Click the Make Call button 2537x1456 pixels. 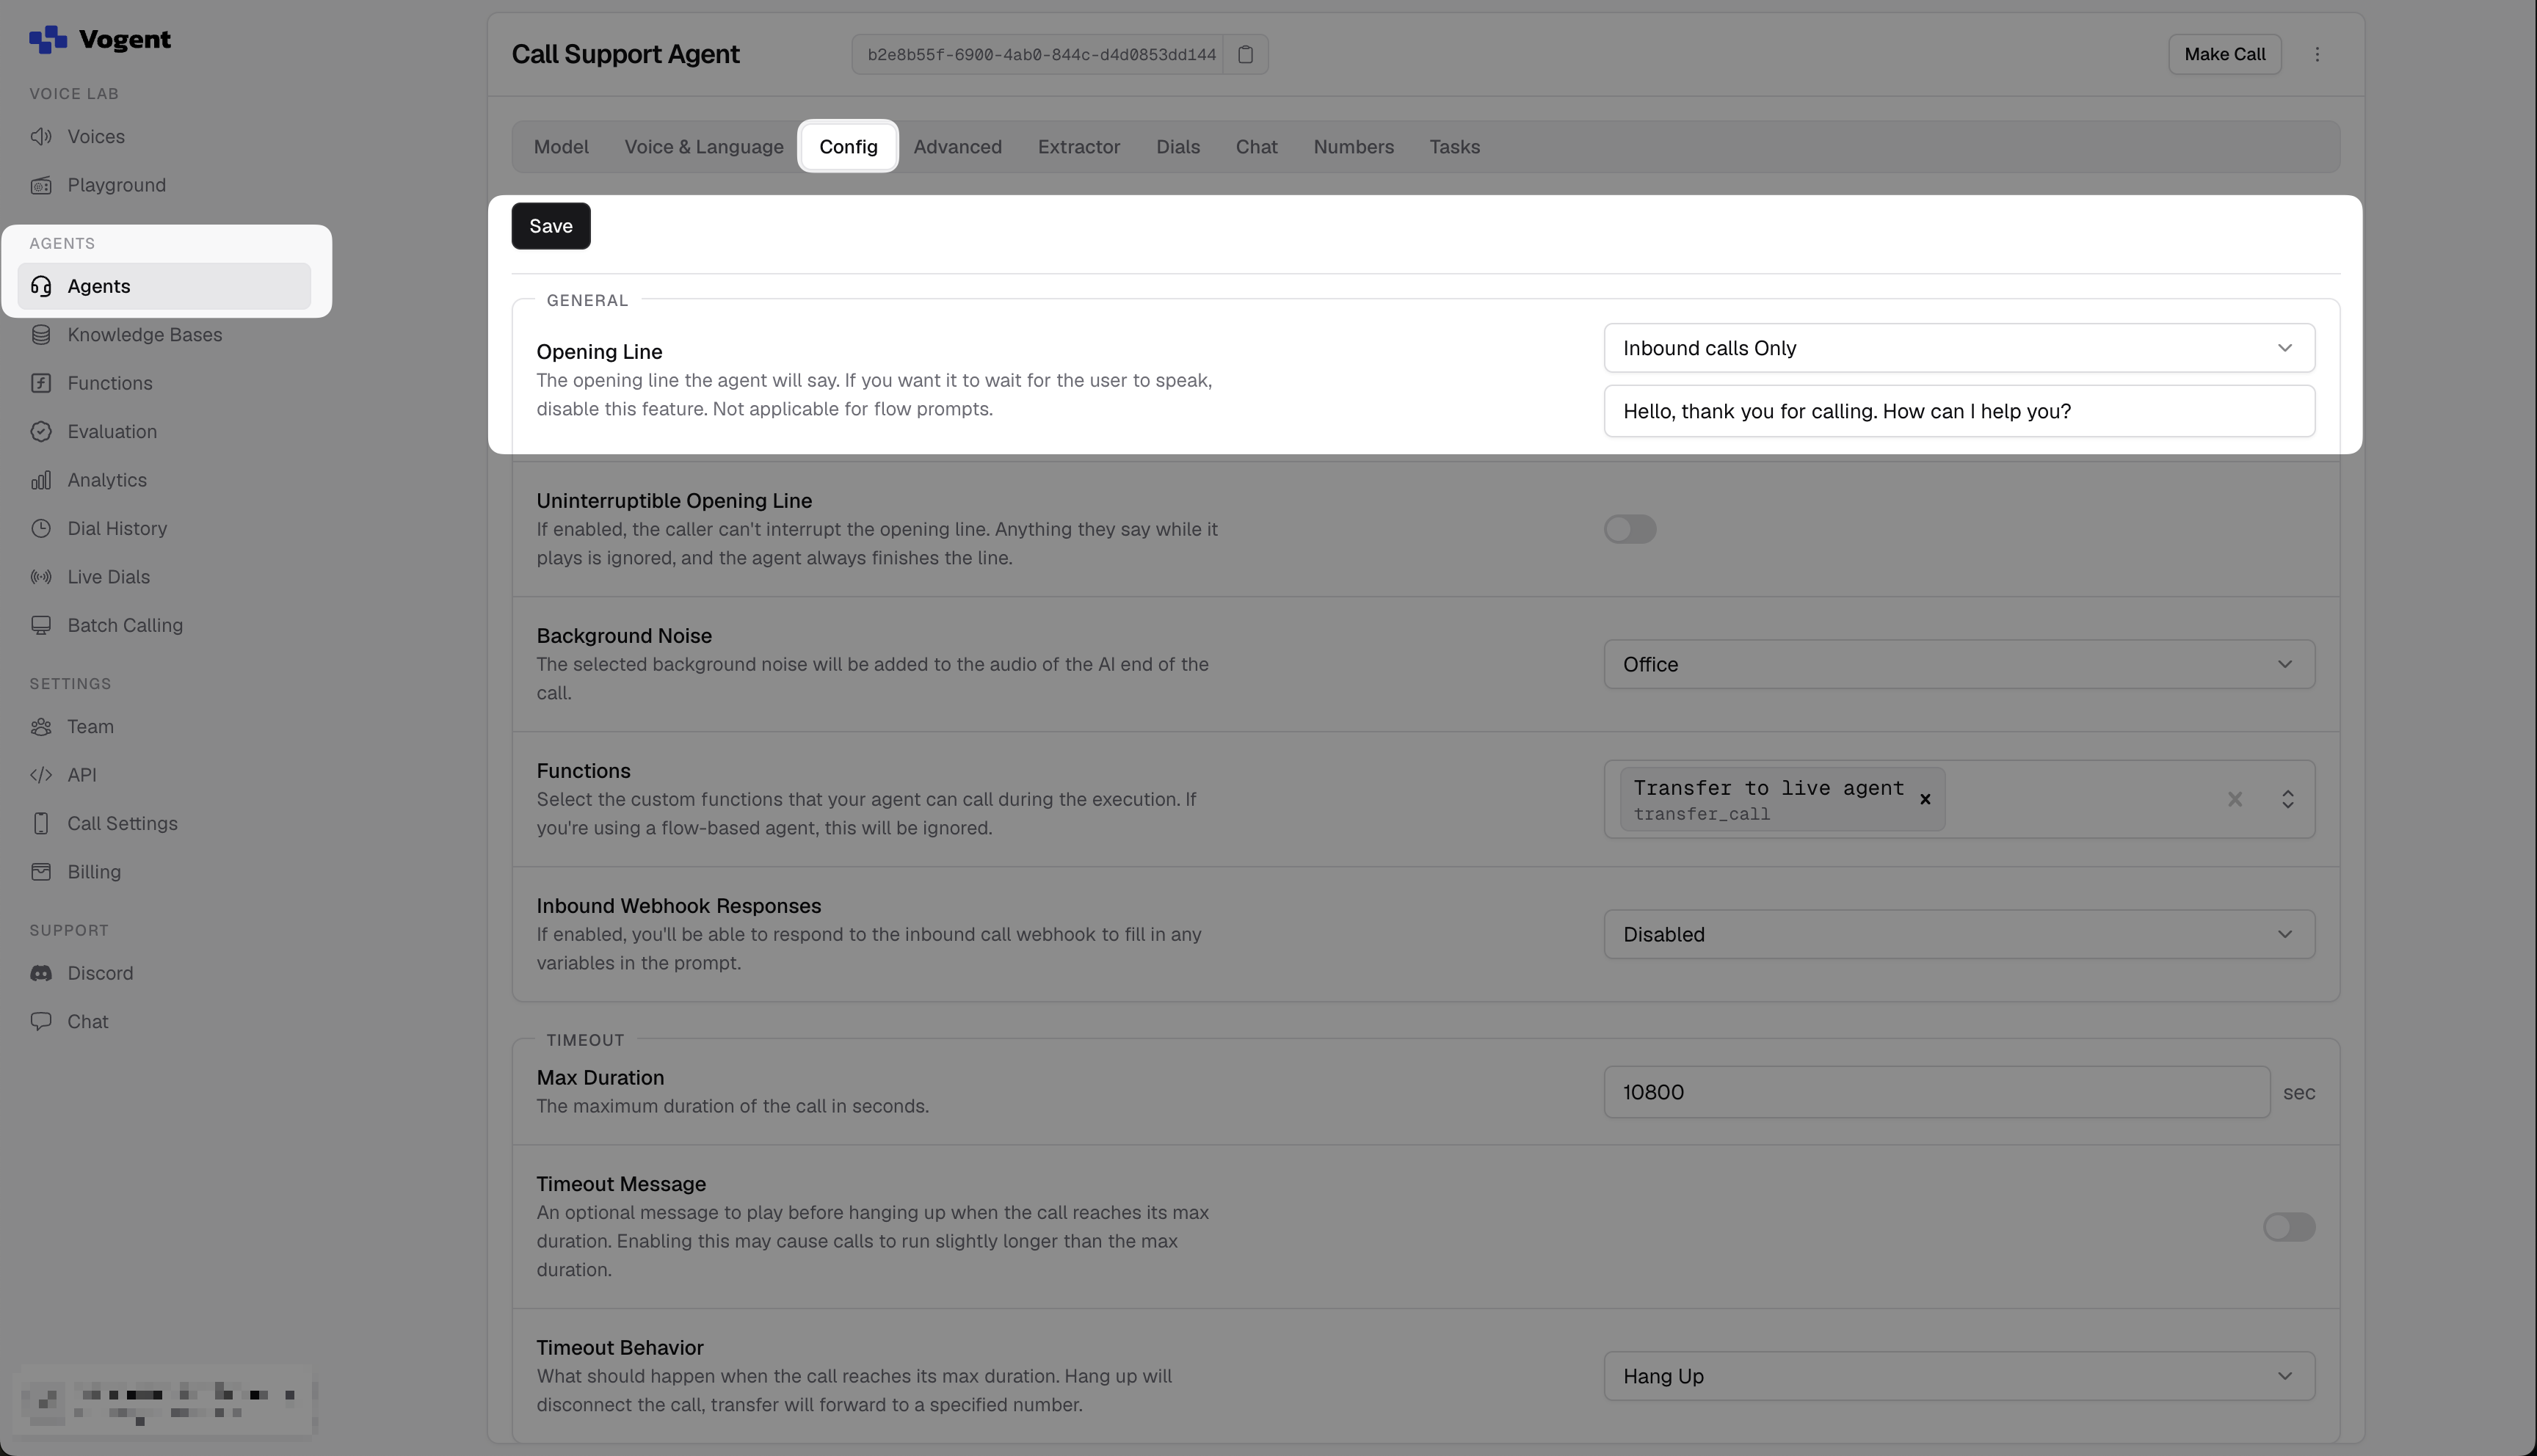click(x=2224, y=55)
